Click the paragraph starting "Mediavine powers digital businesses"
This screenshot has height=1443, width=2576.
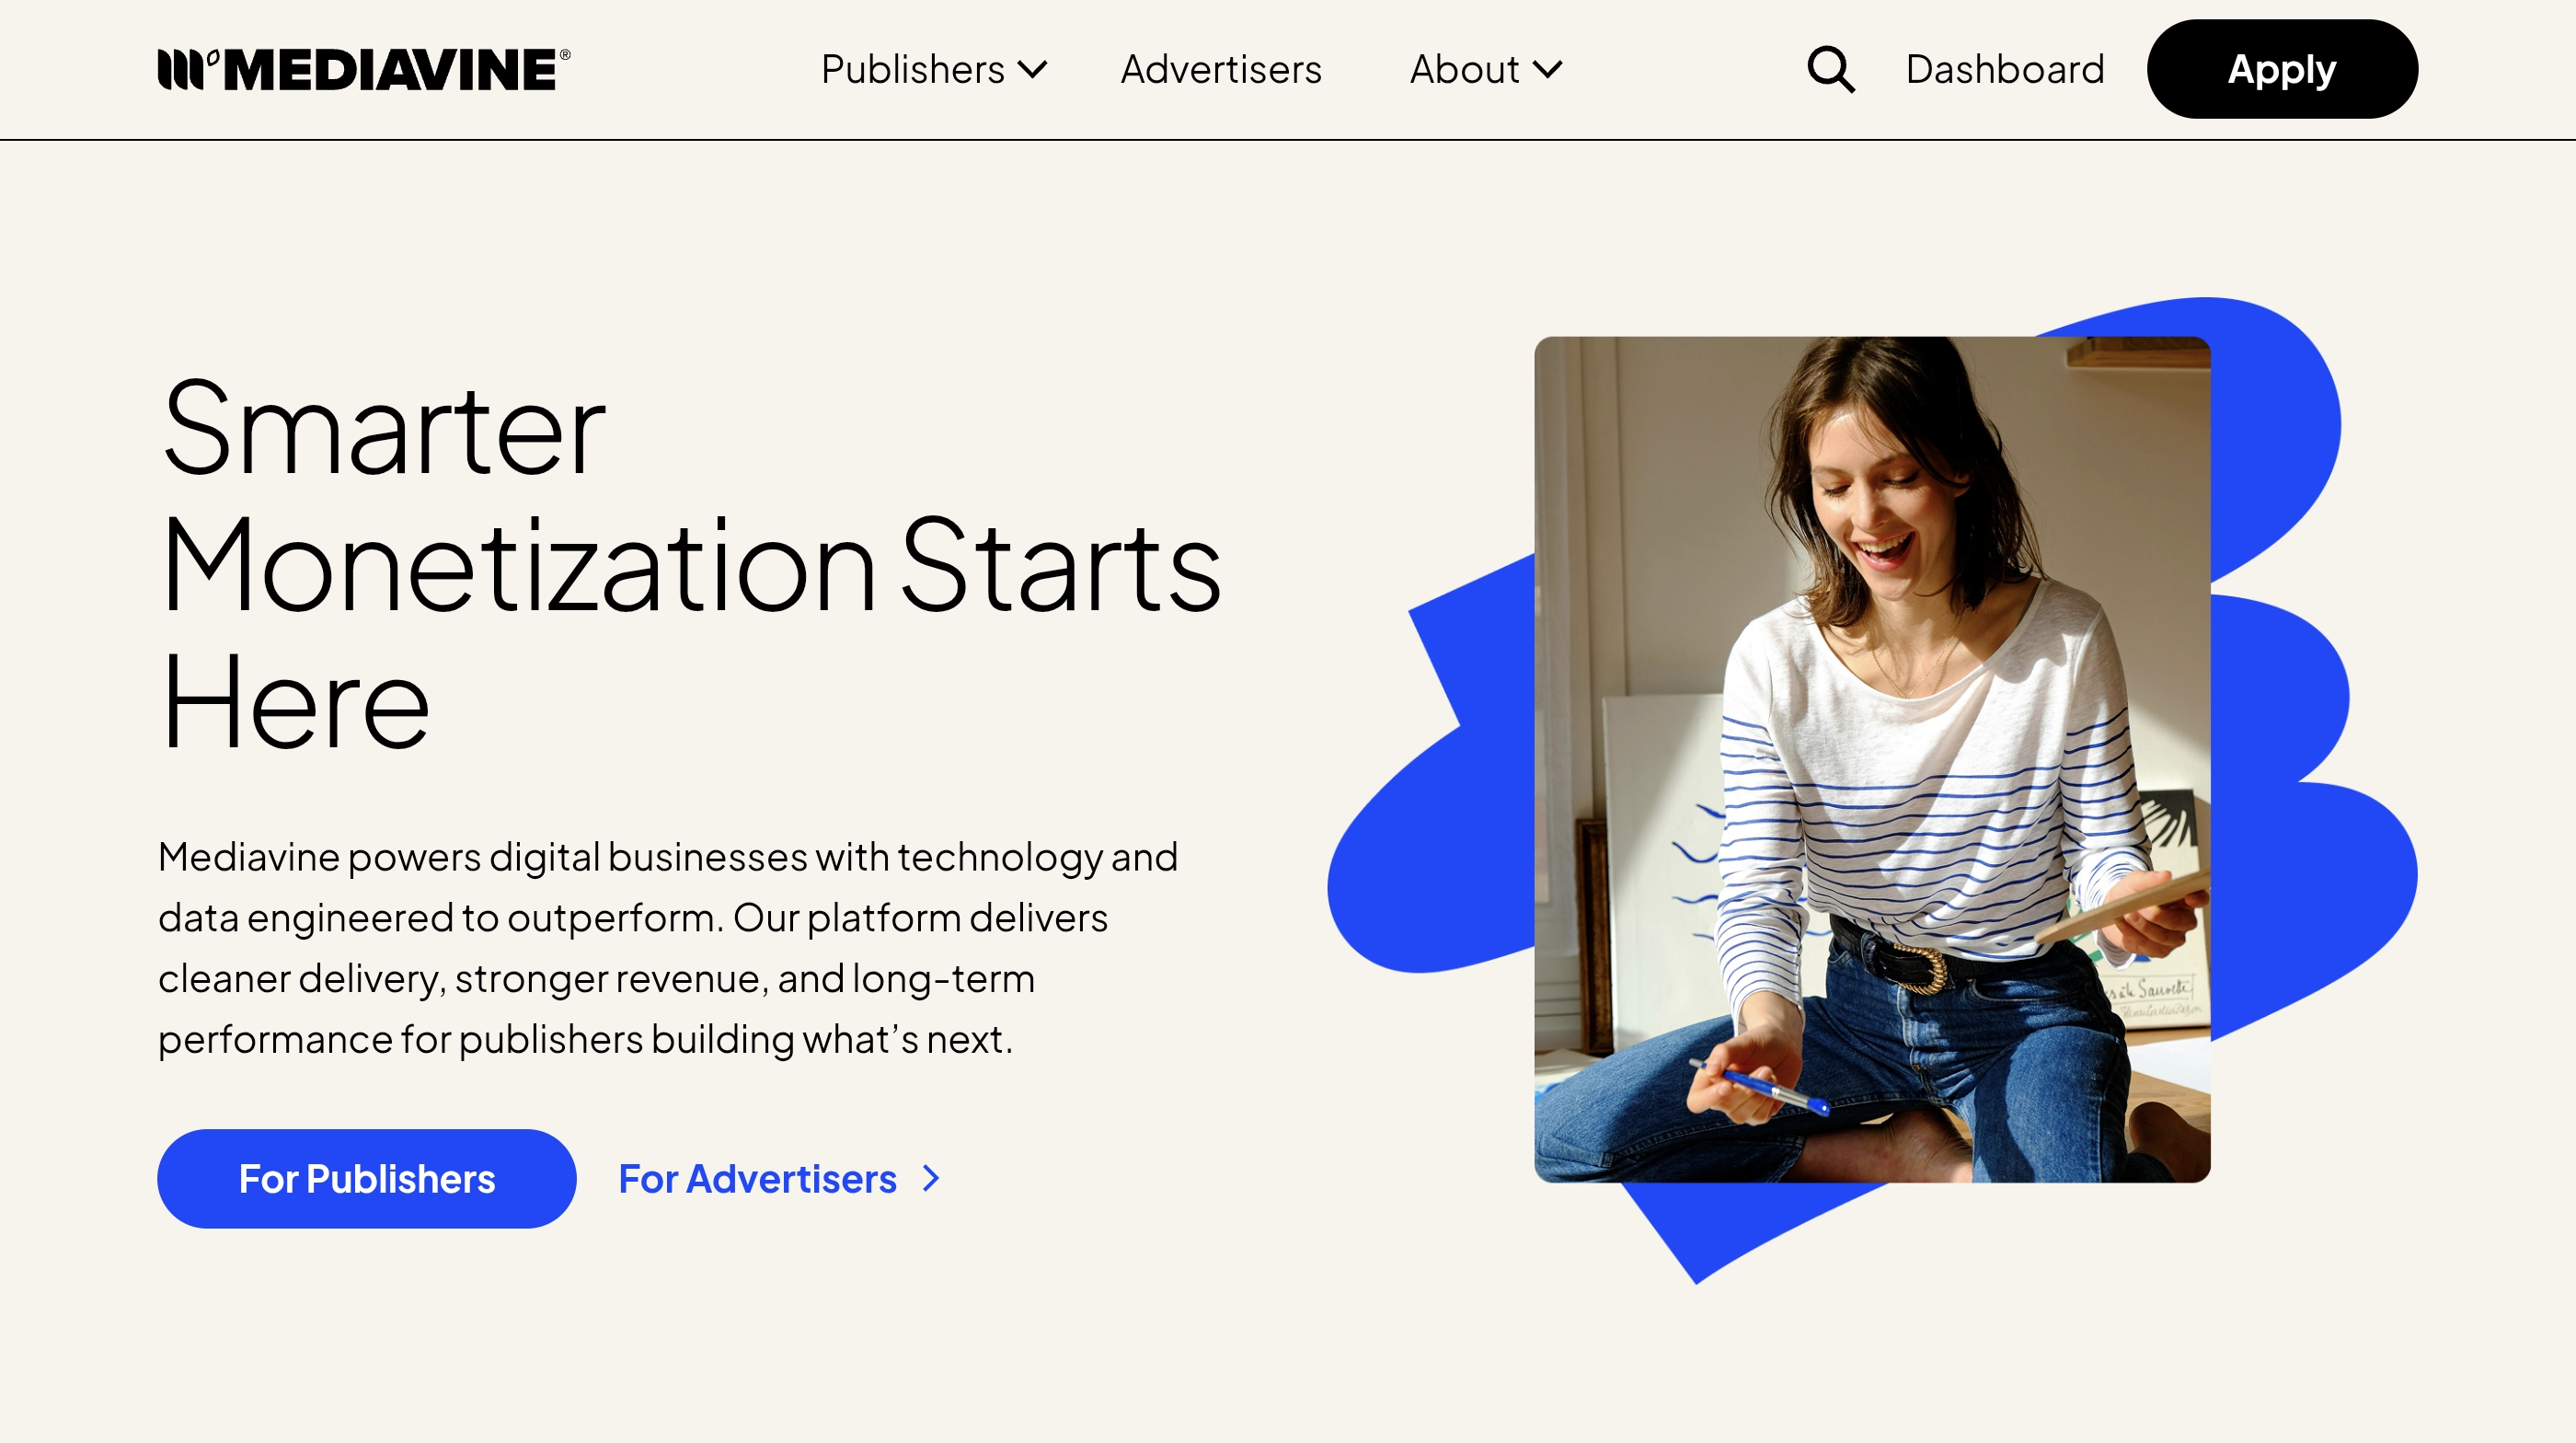[668, 948]
